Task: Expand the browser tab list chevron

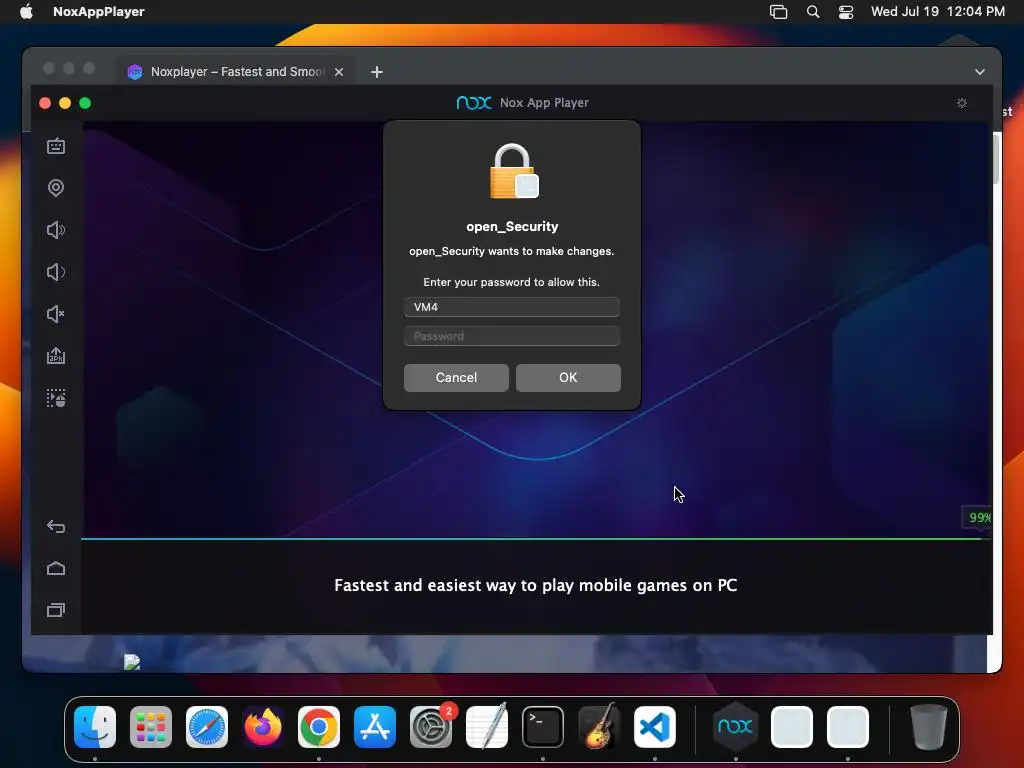Action: point(980,72)
